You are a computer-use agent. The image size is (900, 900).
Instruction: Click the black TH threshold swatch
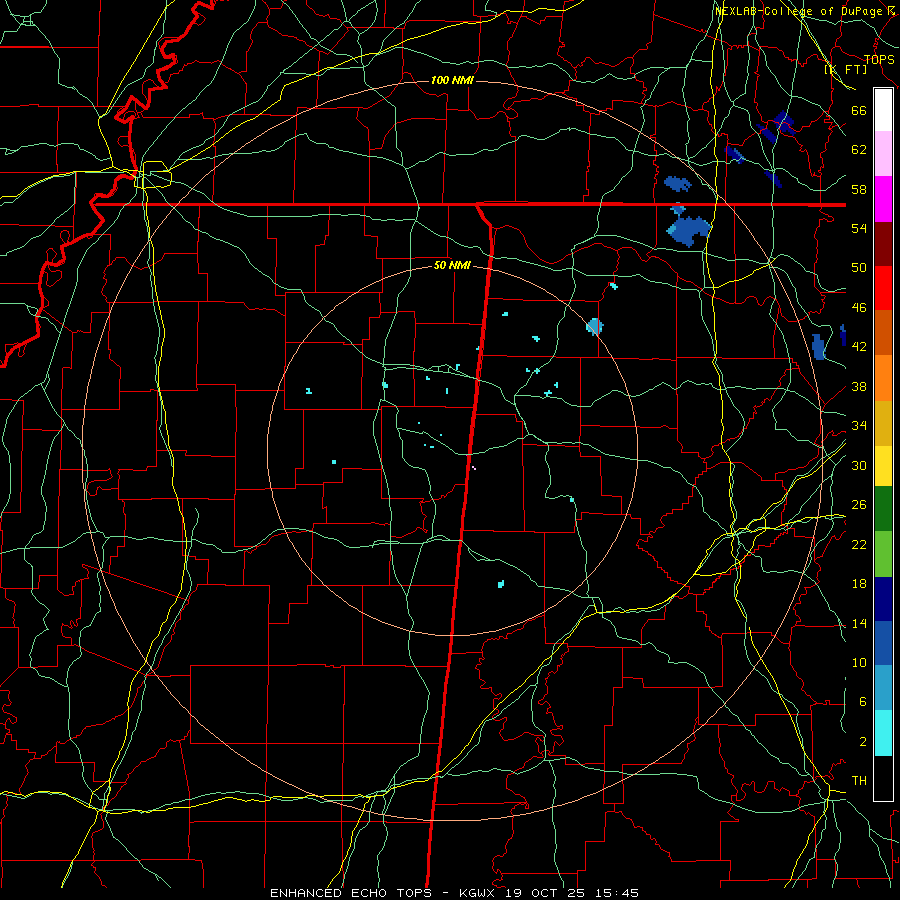pyautogui.click(x=883, y=778)
